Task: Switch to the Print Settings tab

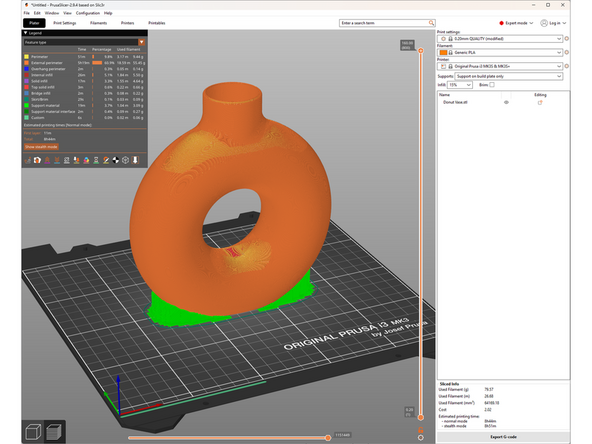Action: [65, 23]
